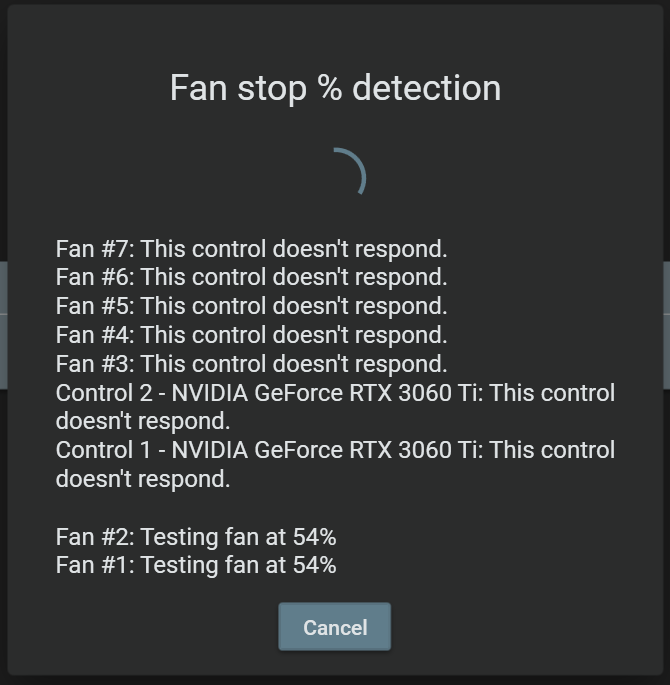Click "Fan #1: Testing fan" line
This screenshot has height=685, width=670.
tap(160, 565)
